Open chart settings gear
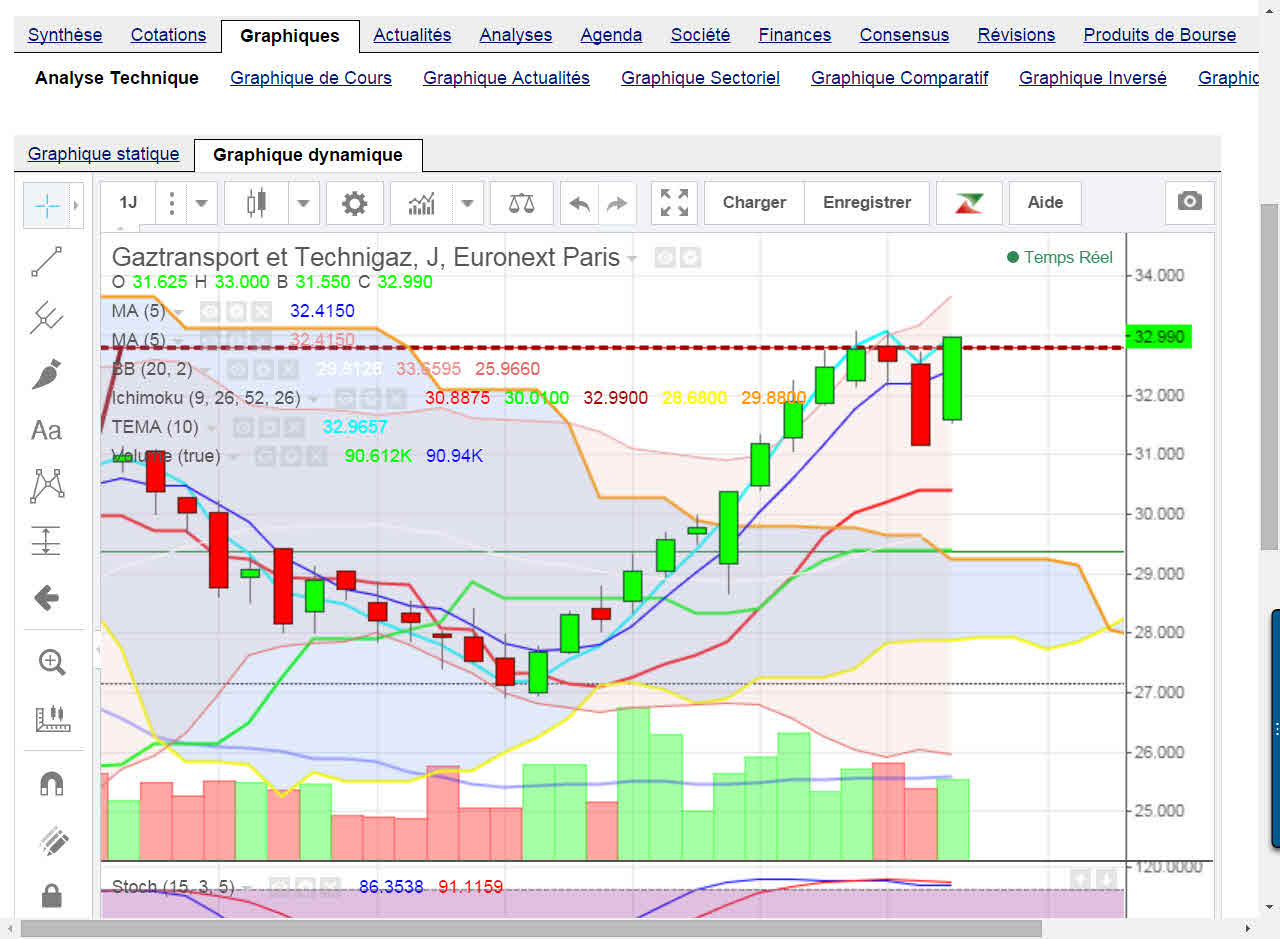This screenshot has width=1280, height=939. tap(355, 203)
